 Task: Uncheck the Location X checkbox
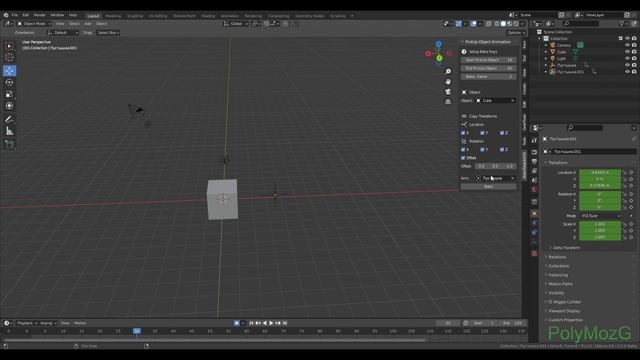[463, 133]
